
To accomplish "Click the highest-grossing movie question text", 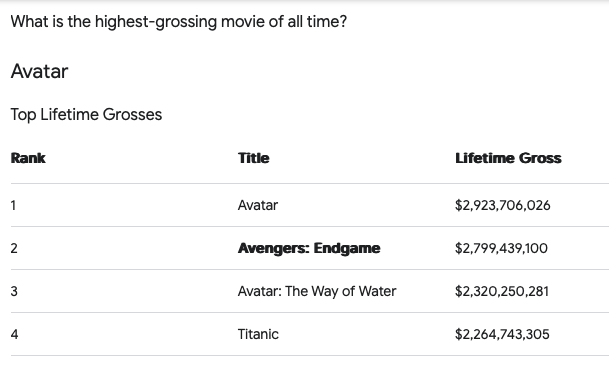I will (x=179, y=21).
